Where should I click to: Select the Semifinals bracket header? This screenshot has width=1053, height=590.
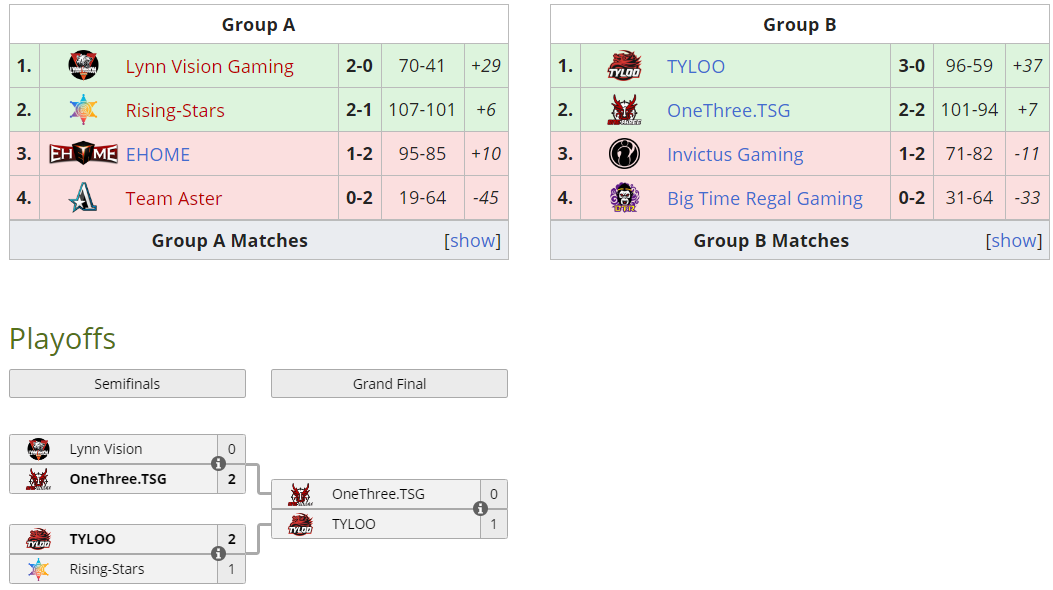point(128,383)
